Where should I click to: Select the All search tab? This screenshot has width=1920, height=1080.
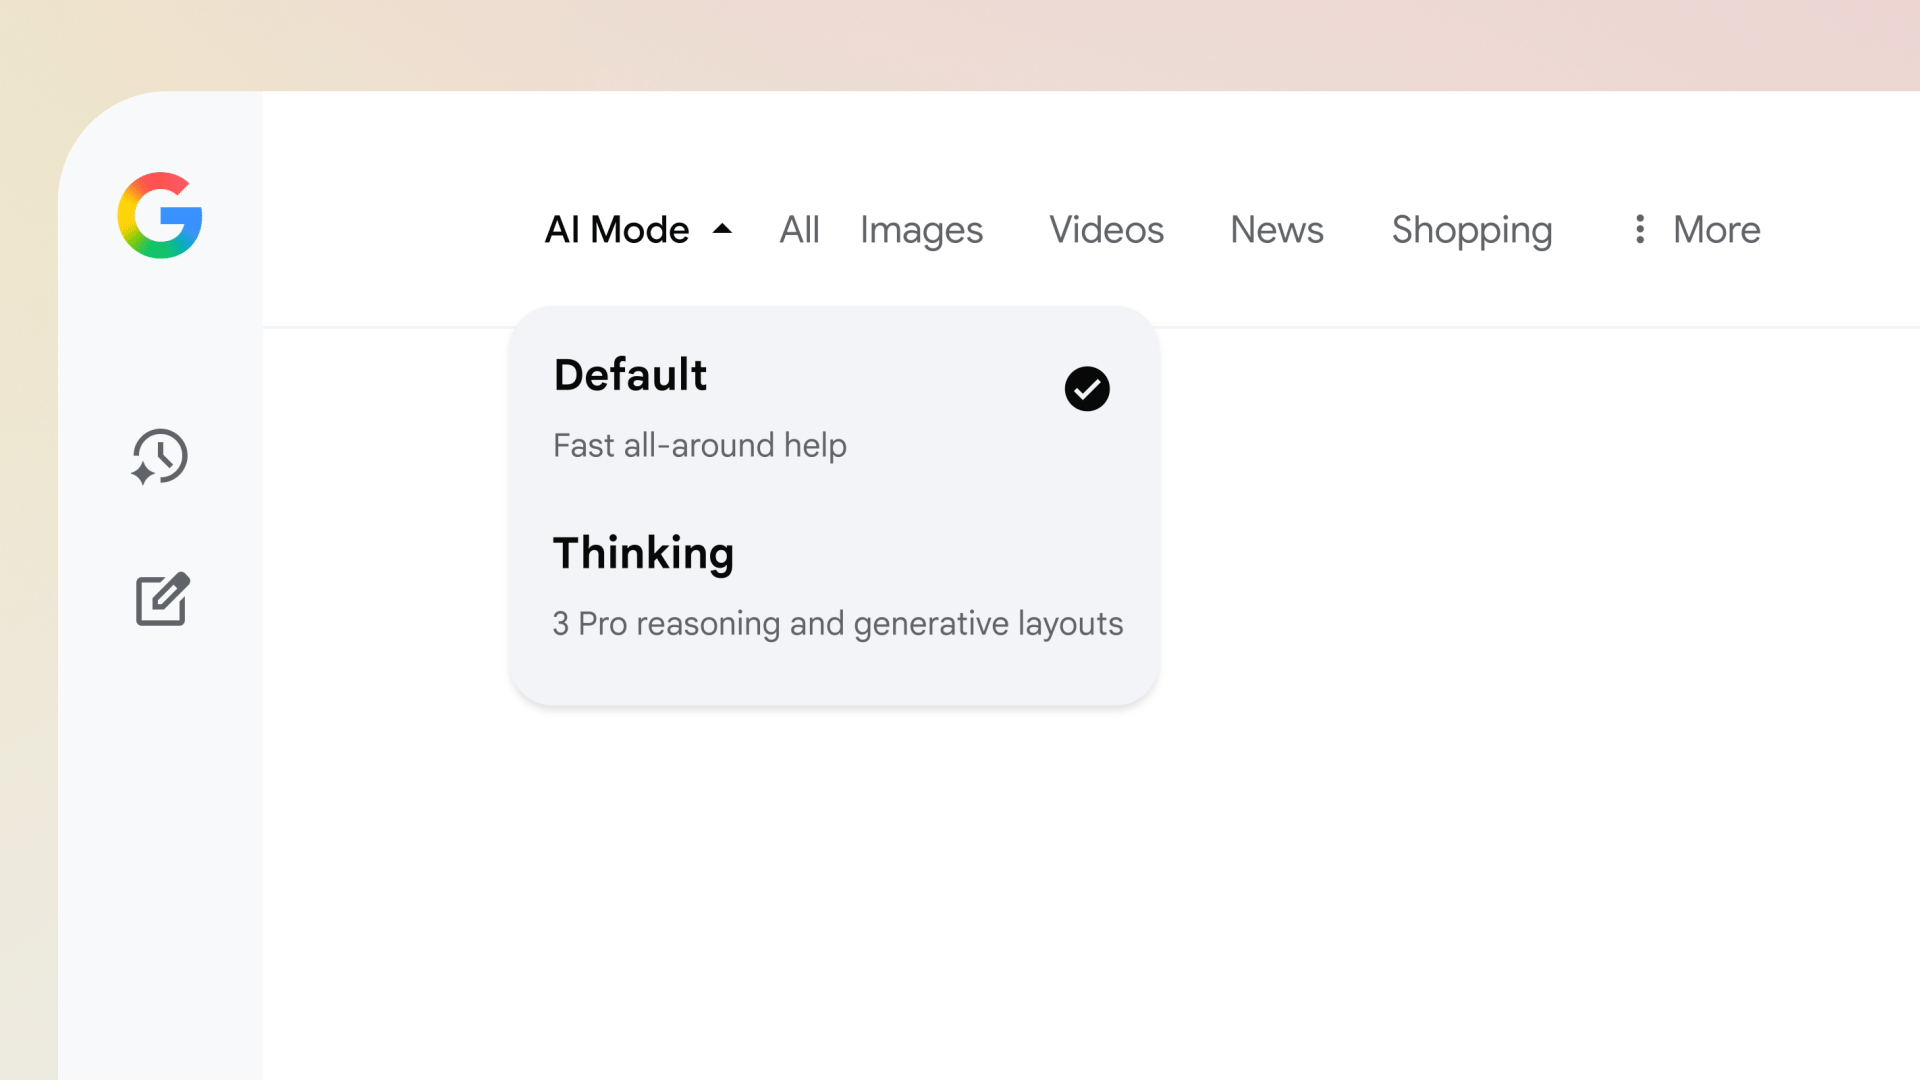point(799,229)
